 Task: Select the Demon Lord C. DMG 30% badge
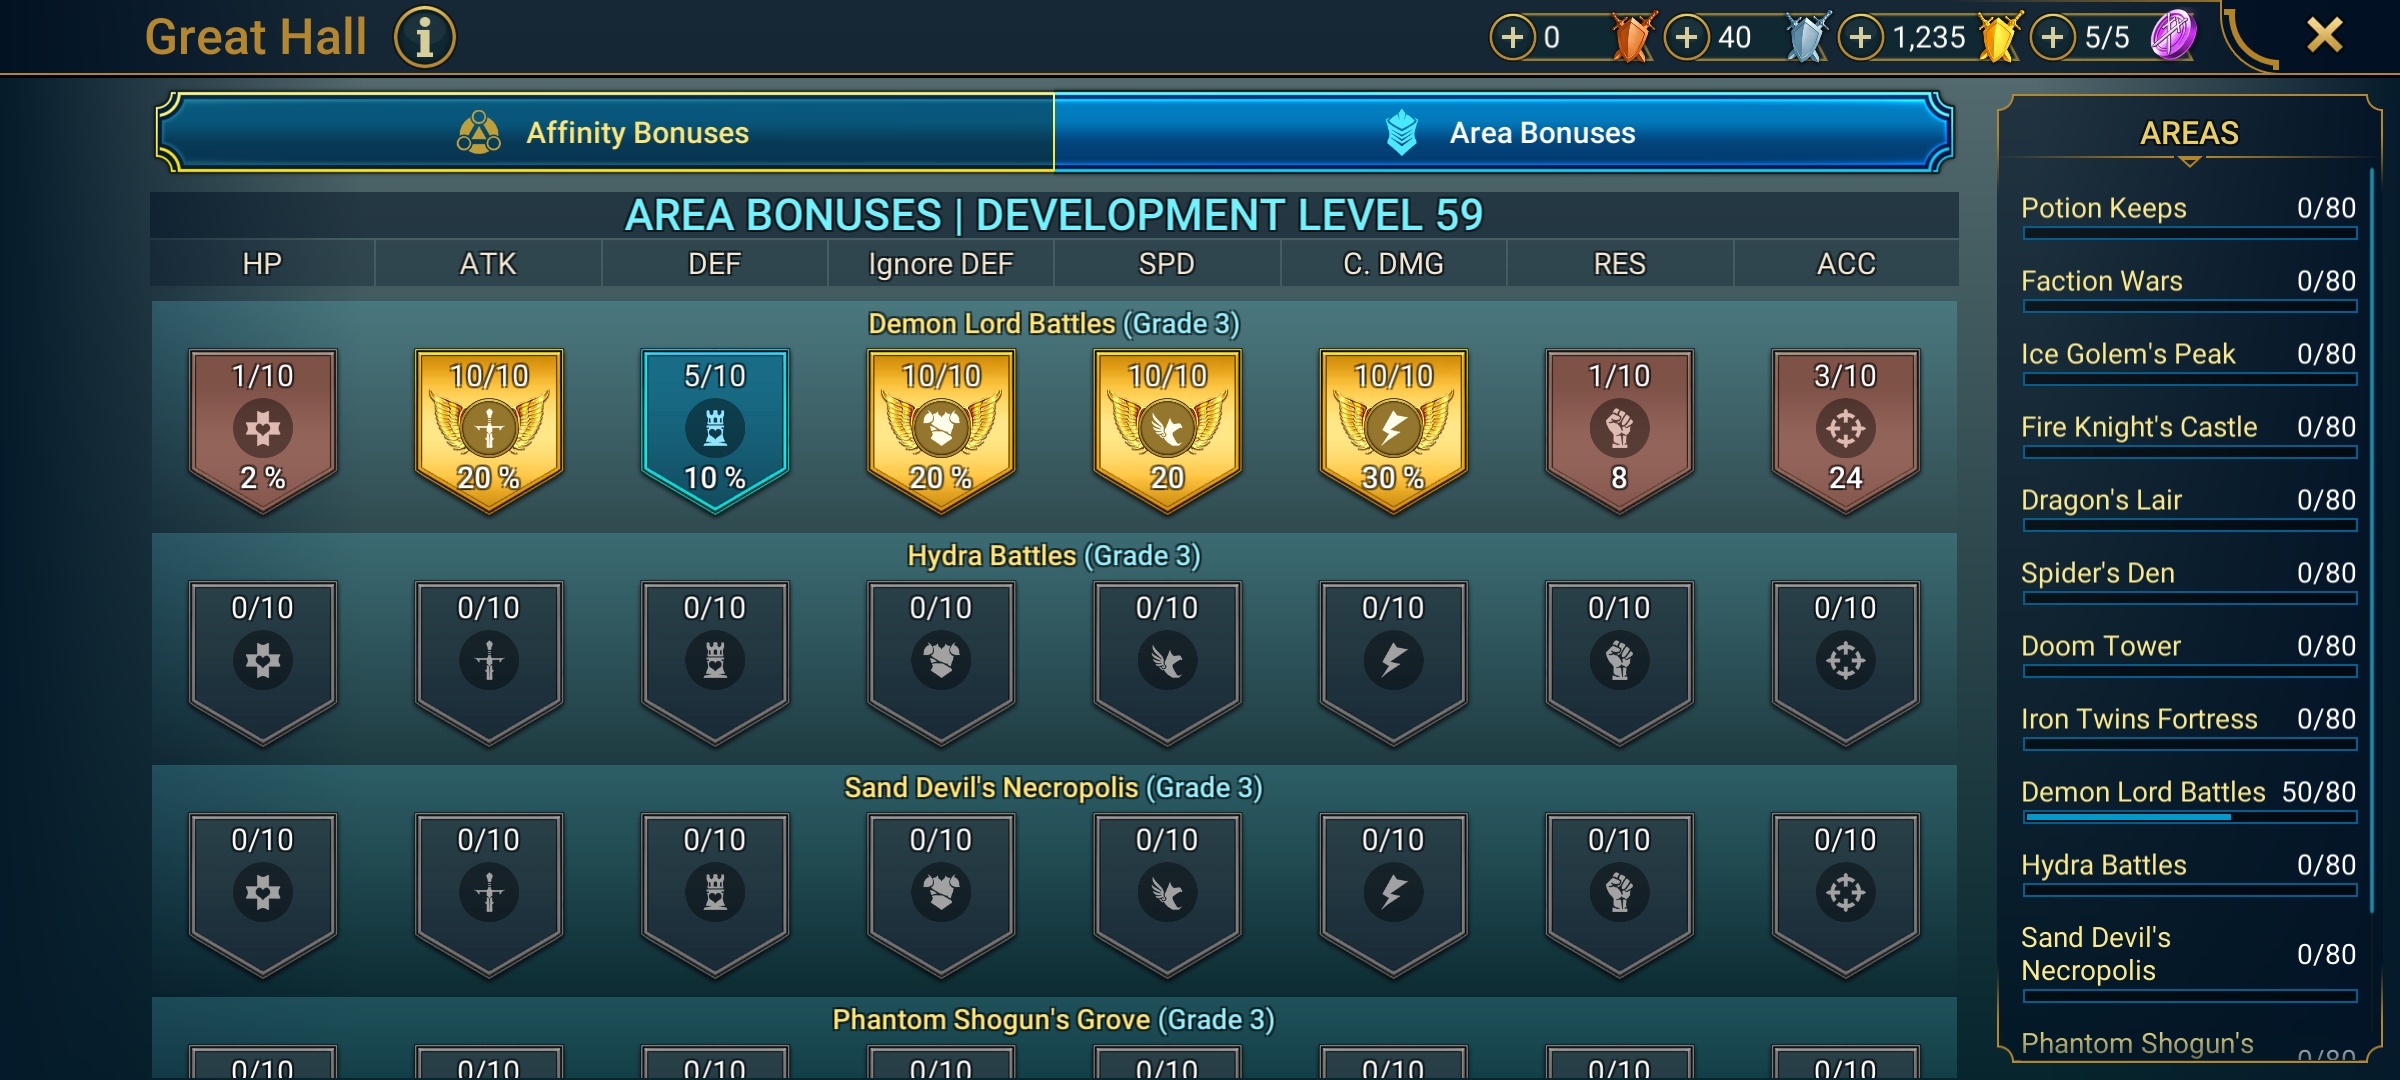coord(1393,430)
